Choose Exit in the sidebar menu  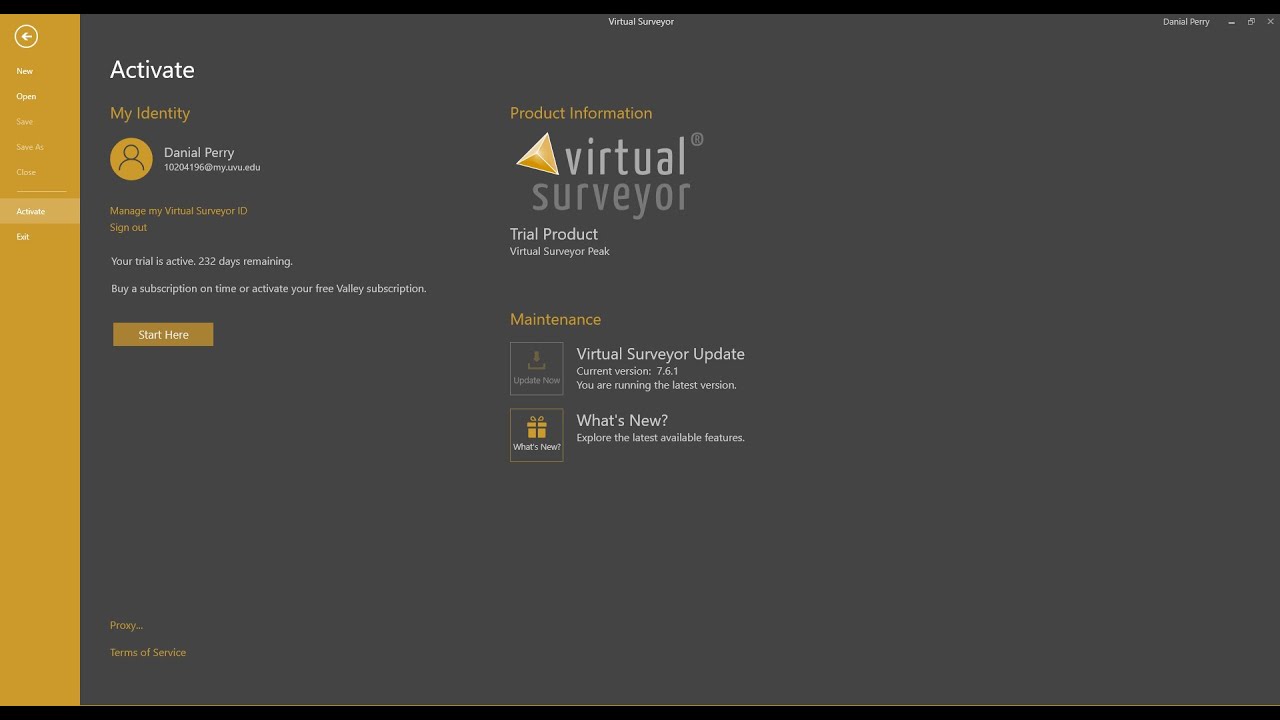(x=23, y=237)
